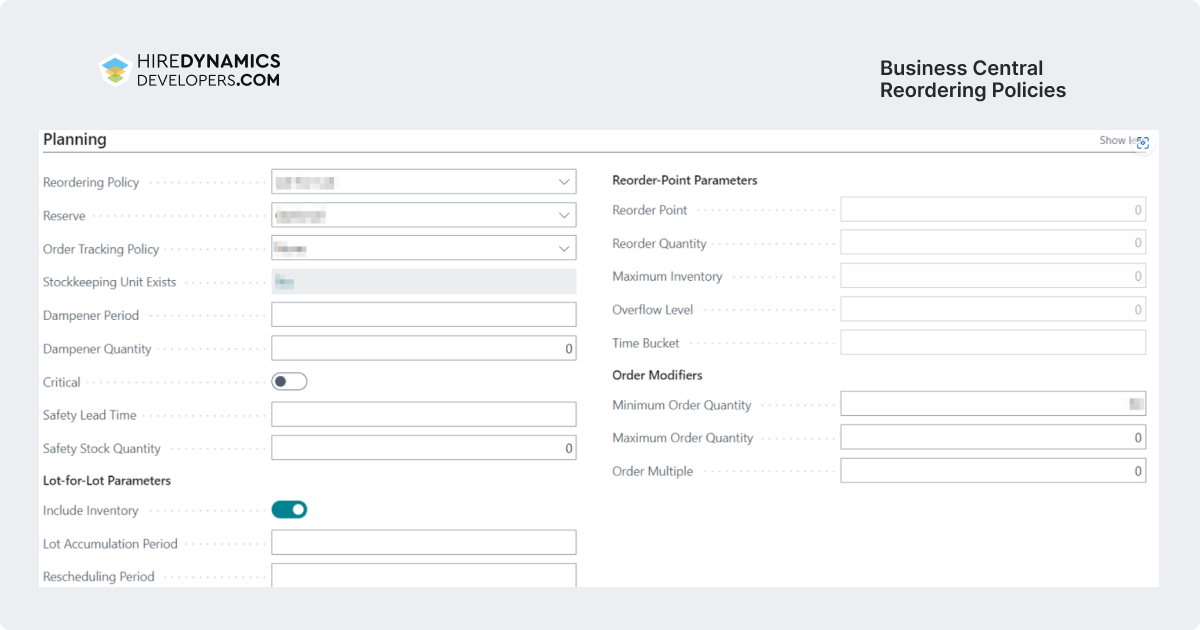
Task: Click the screenshot capture icon near Show less
Action: tap(1143, 143)
